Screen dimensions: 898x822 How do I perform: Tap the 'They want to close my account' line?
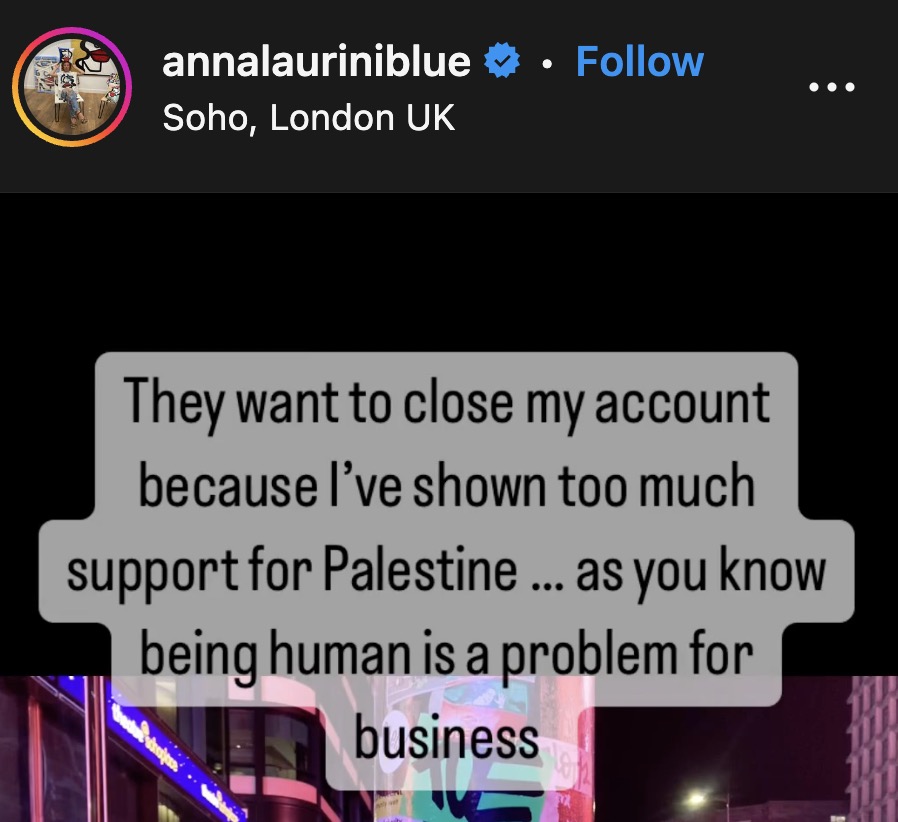point(446,403)
